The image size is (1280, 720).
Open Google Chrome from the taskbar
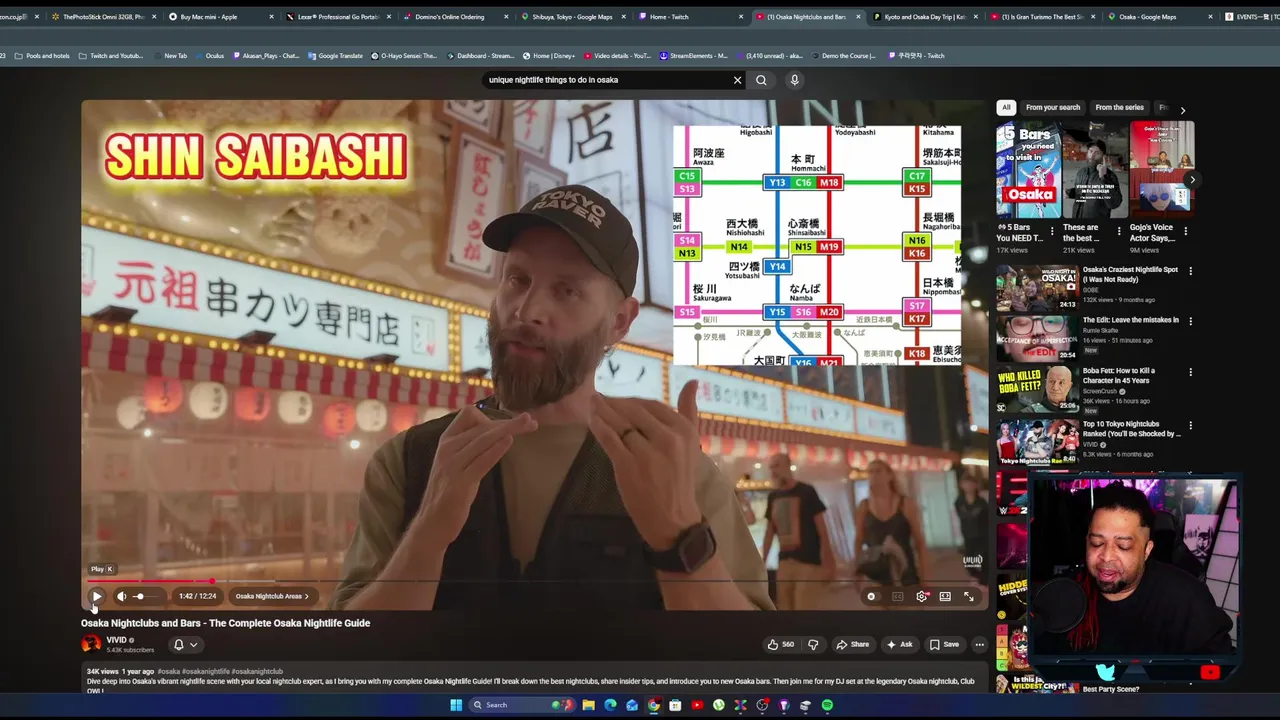tap(654, 705)
